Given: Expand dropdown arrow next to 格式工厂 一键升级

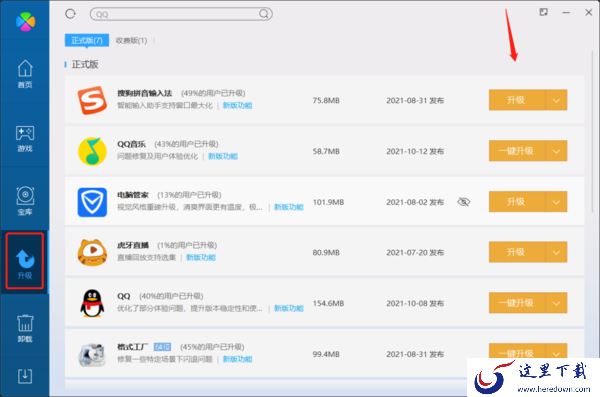Looking at the screenshot, I should tap(556, 352).
